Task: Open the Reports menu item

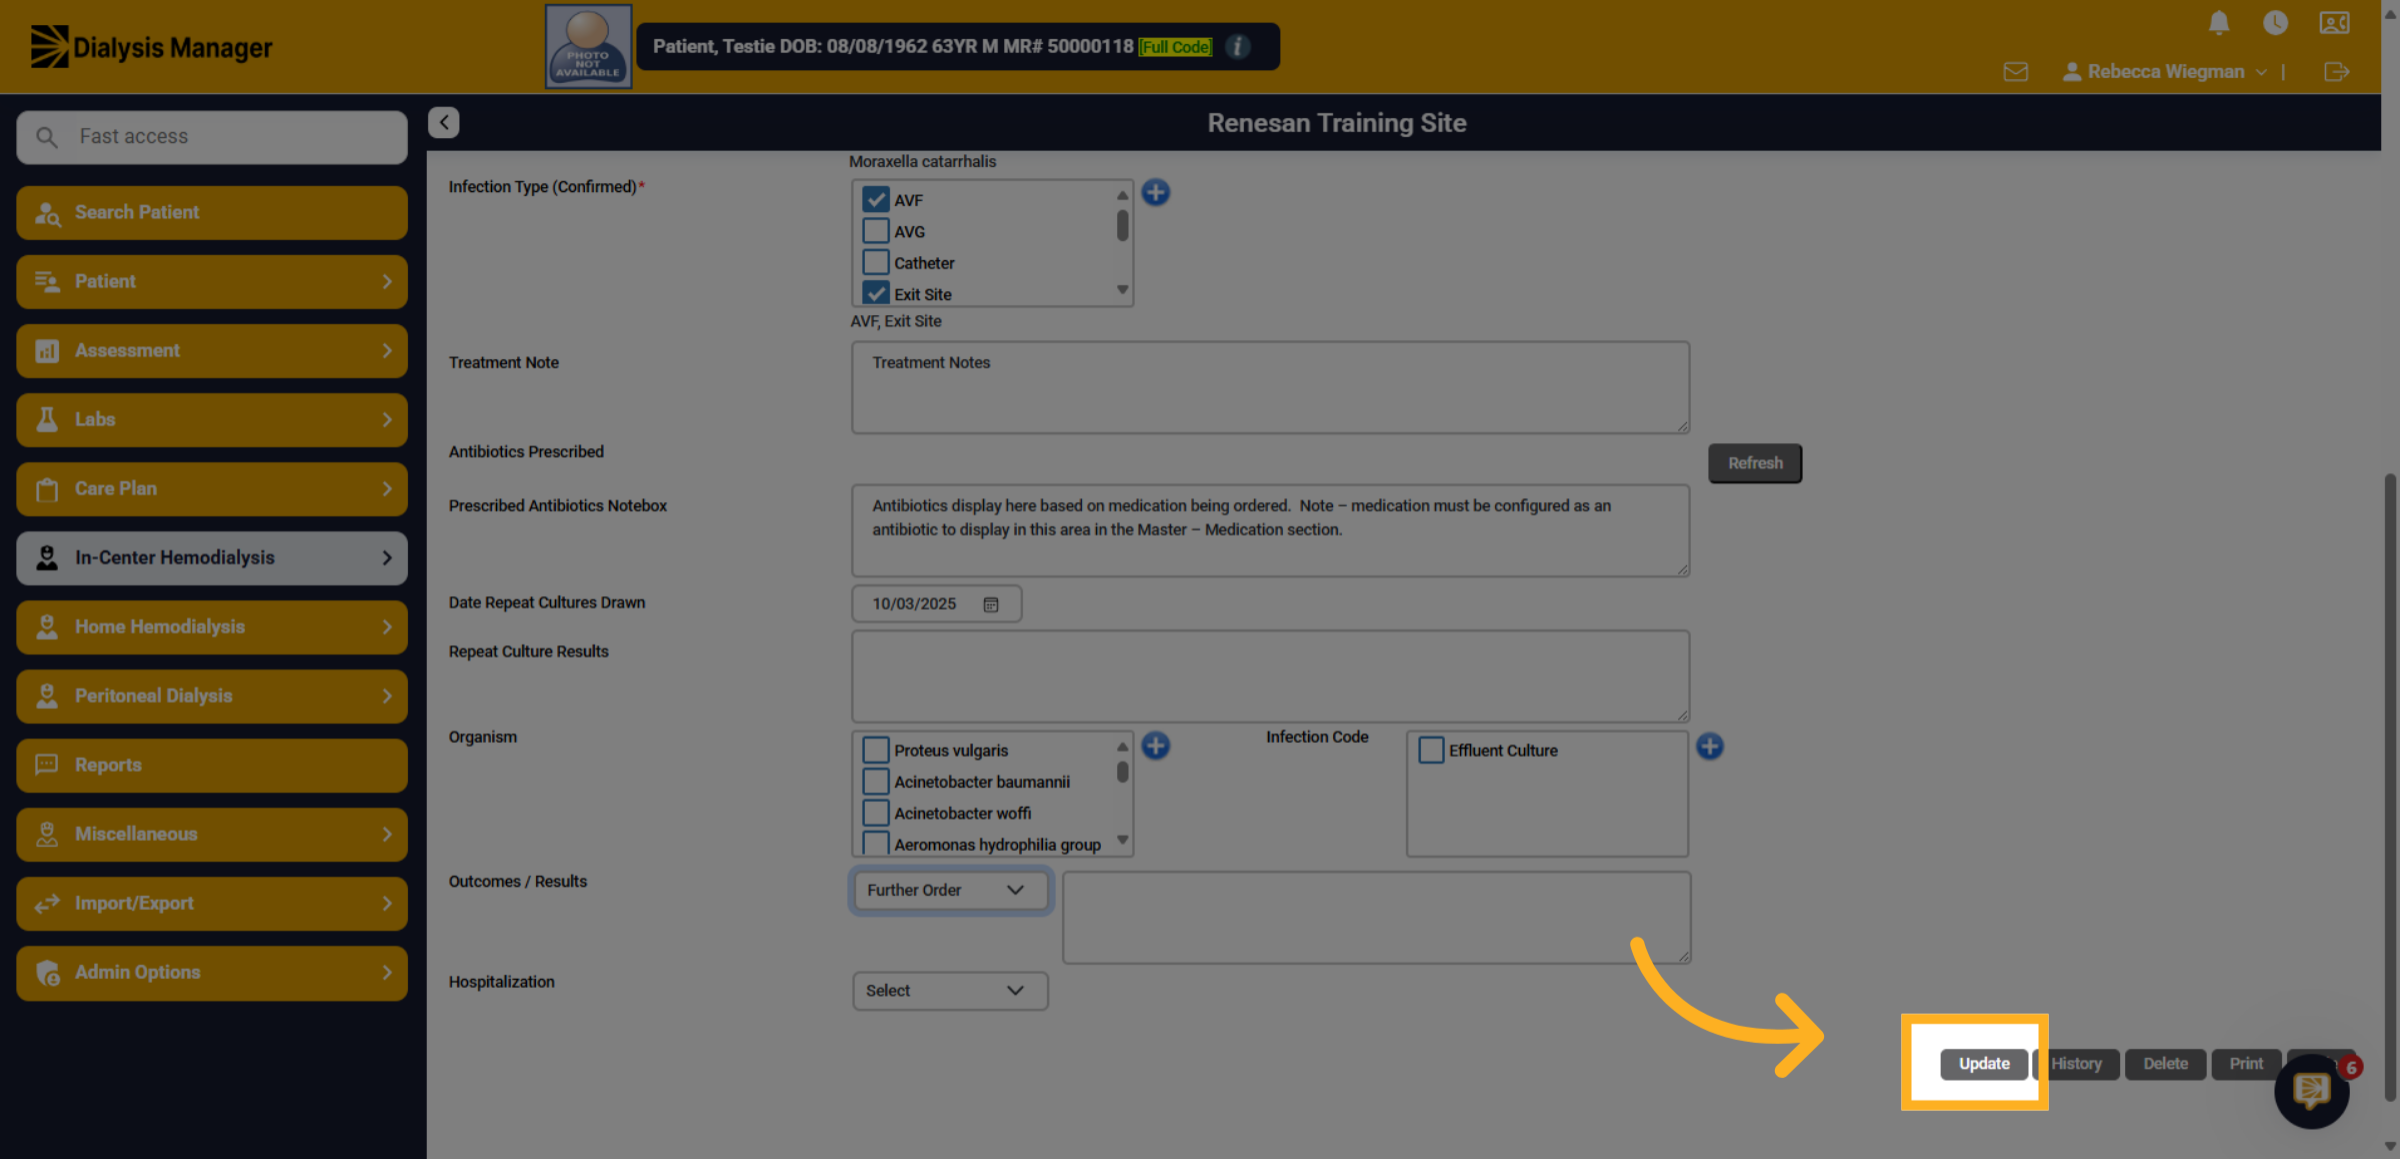Action: [x=212, y=765]
